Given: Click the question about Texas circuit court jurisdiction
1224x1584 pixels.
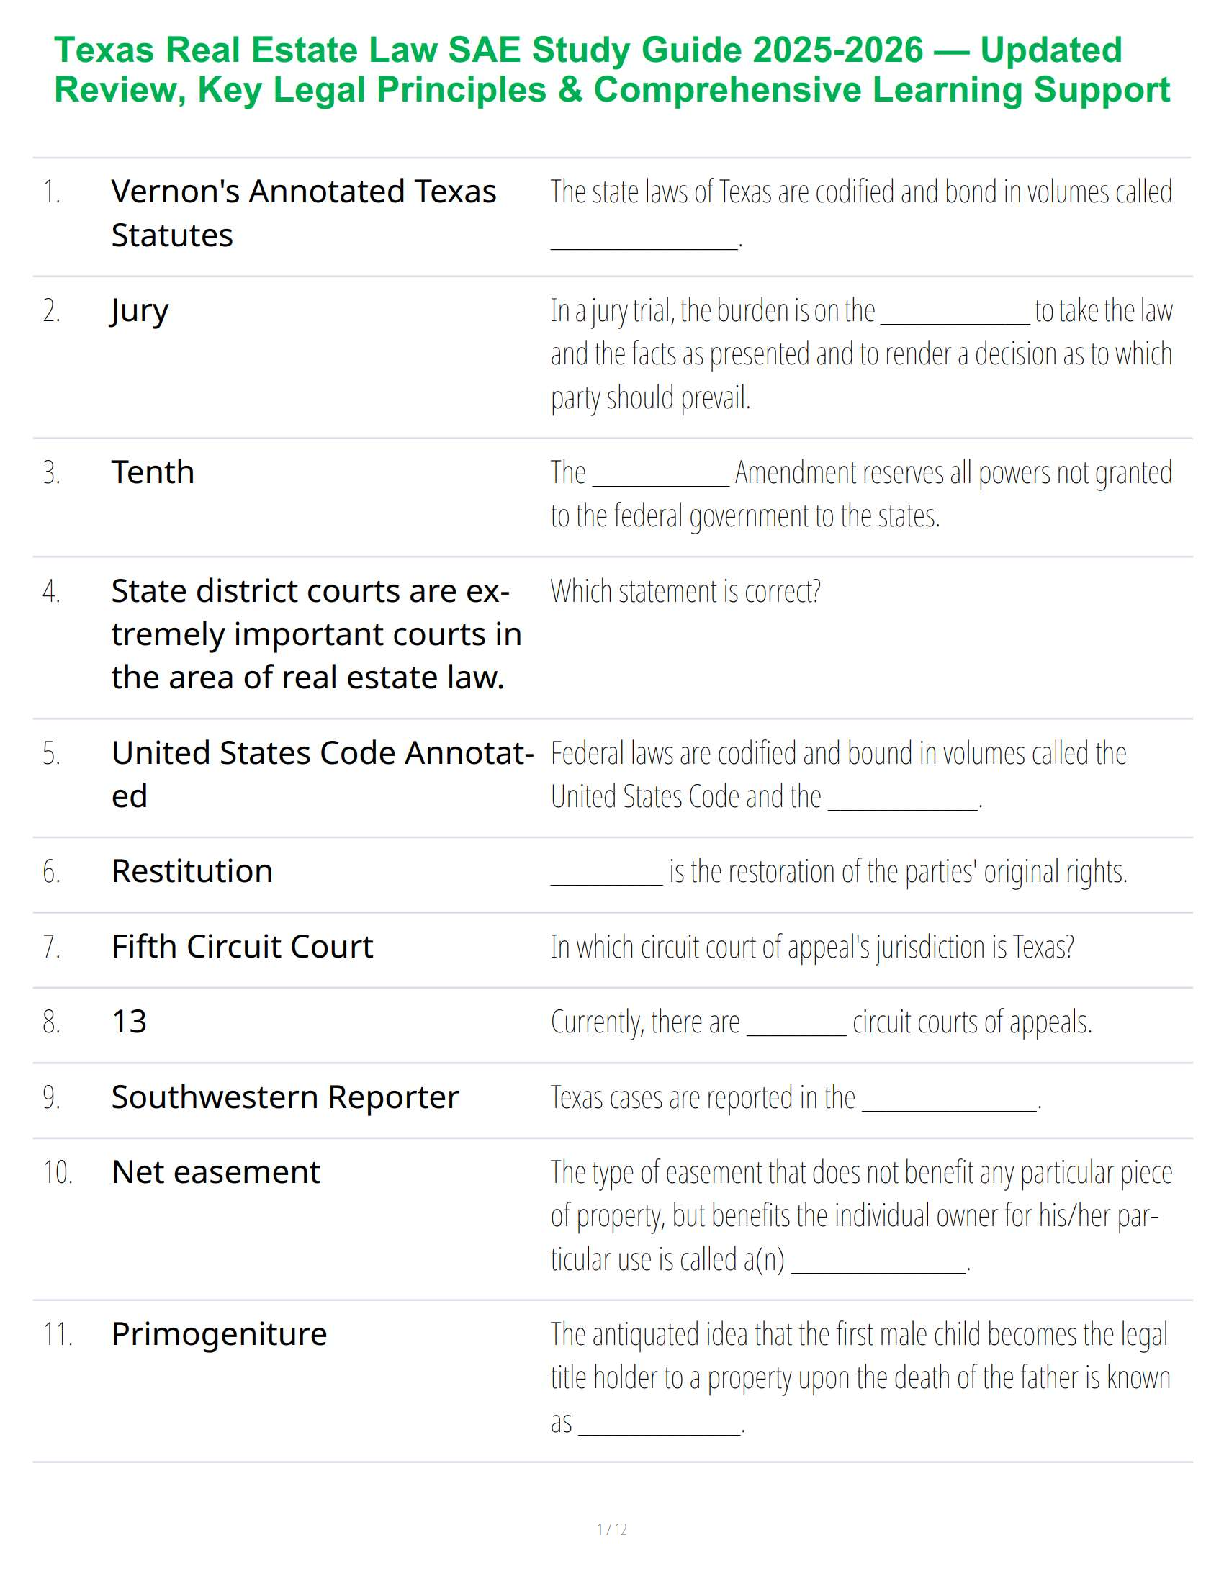Looking at the screenshot, I should tap(812, 947).
